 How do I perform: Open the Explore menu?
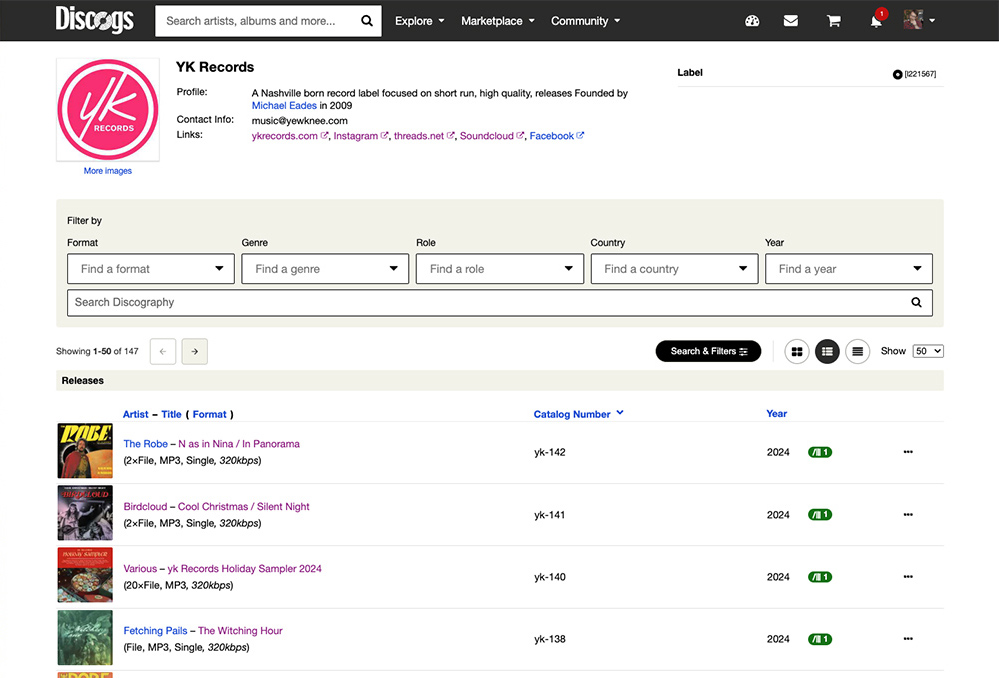click(x=420, y=21)
